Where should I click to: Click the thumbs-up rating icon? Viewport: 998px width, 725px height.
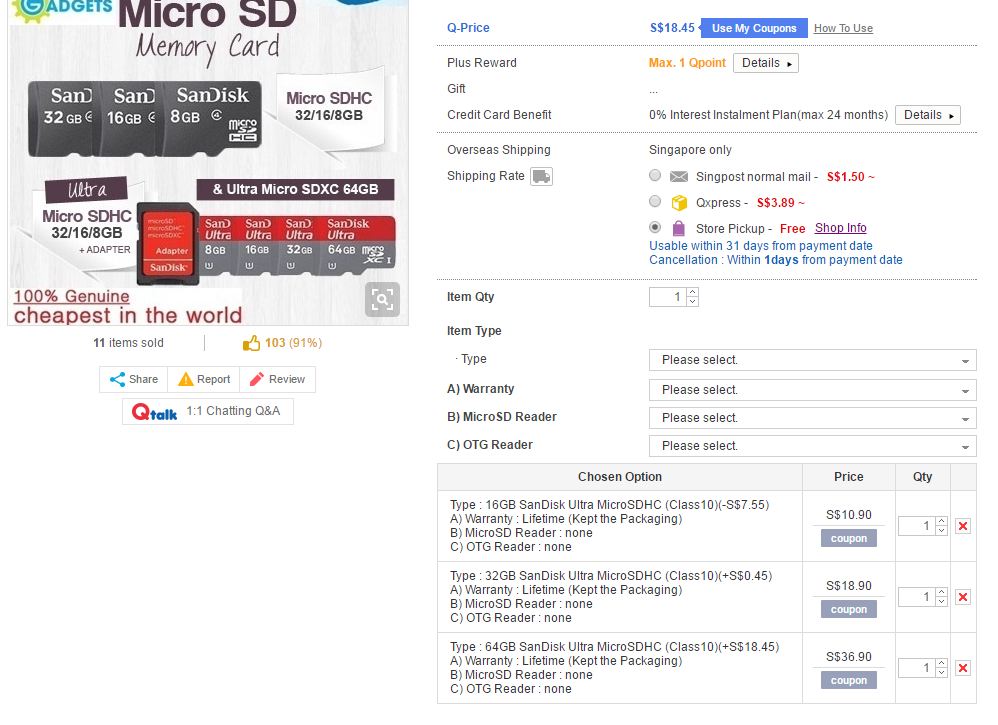251,343
